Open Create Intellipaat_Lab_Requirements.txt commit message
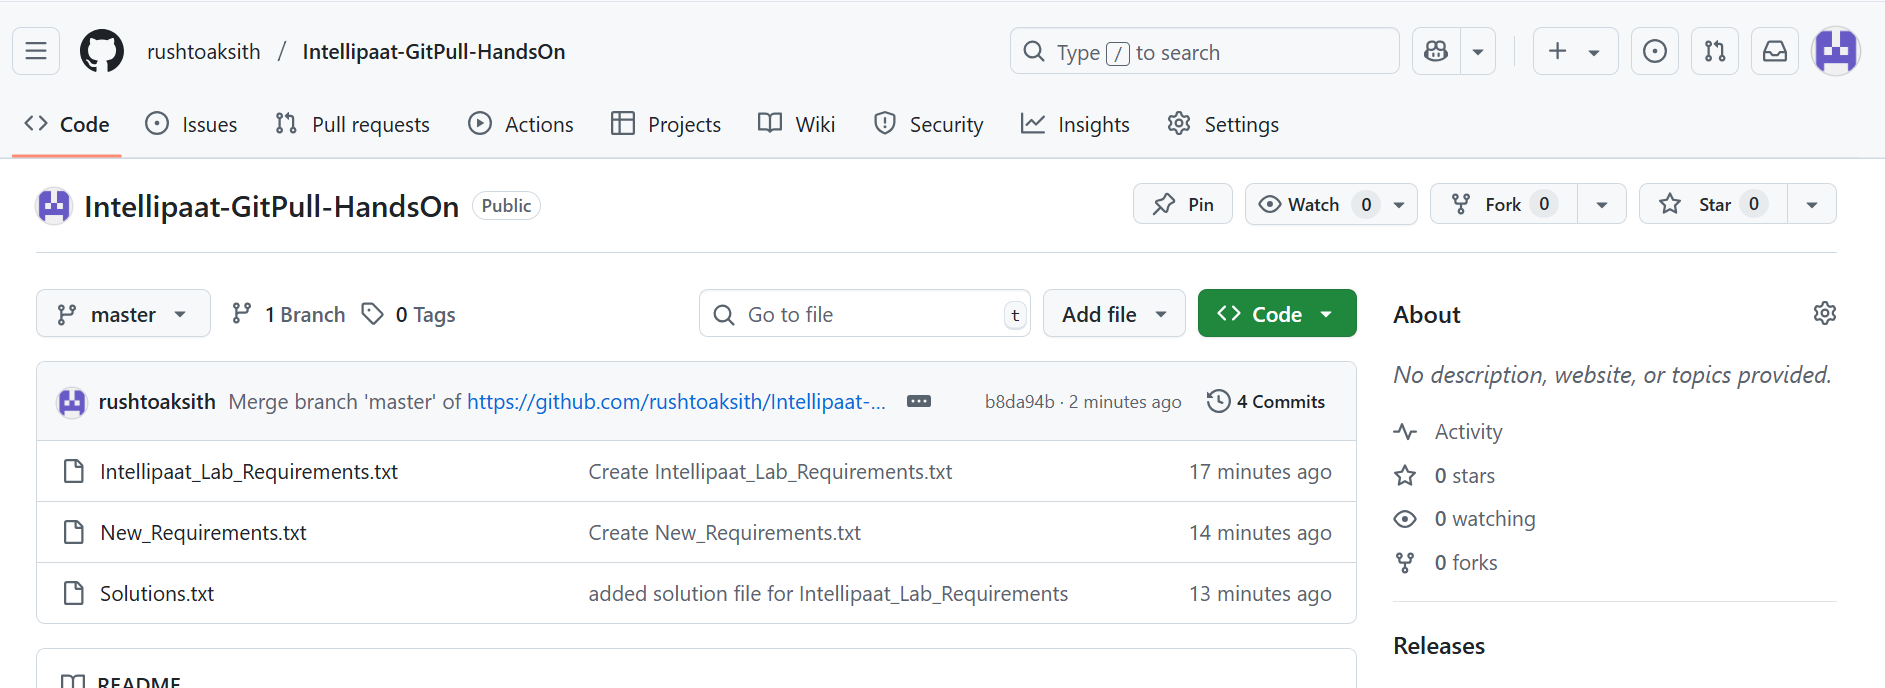Viewport: 1885px width, 688px height. coord(770,471)
